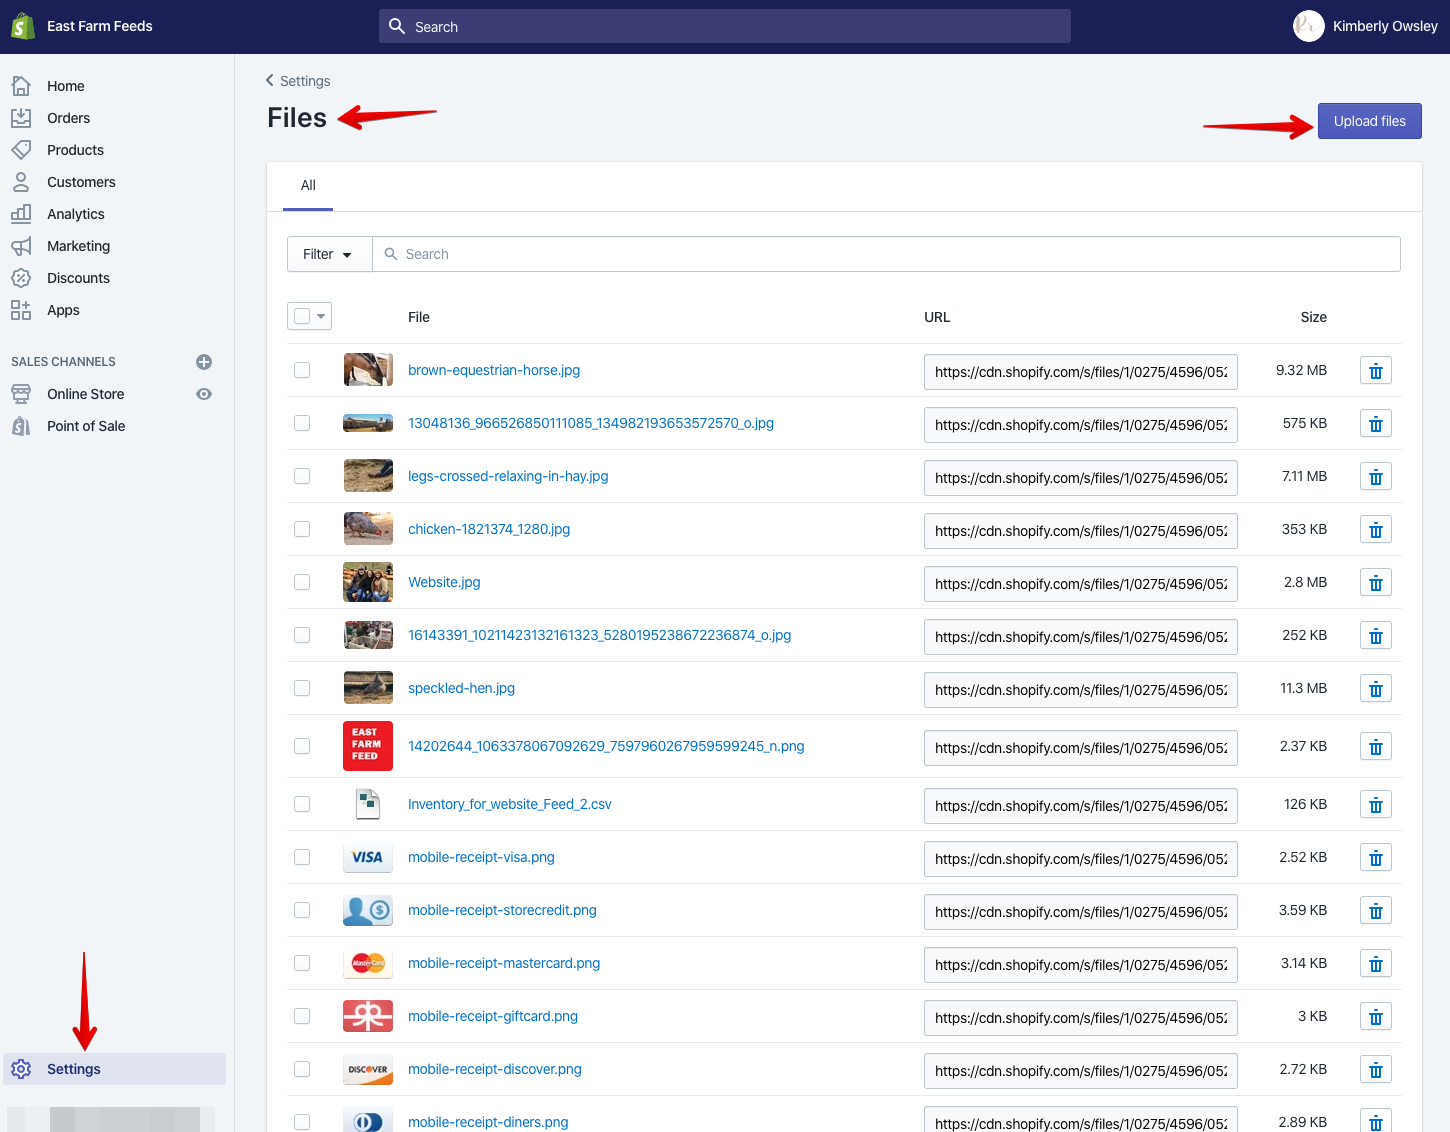
Task: Open the brown-equestrian-horse.jpg file link
Action: tap(493, 370)
